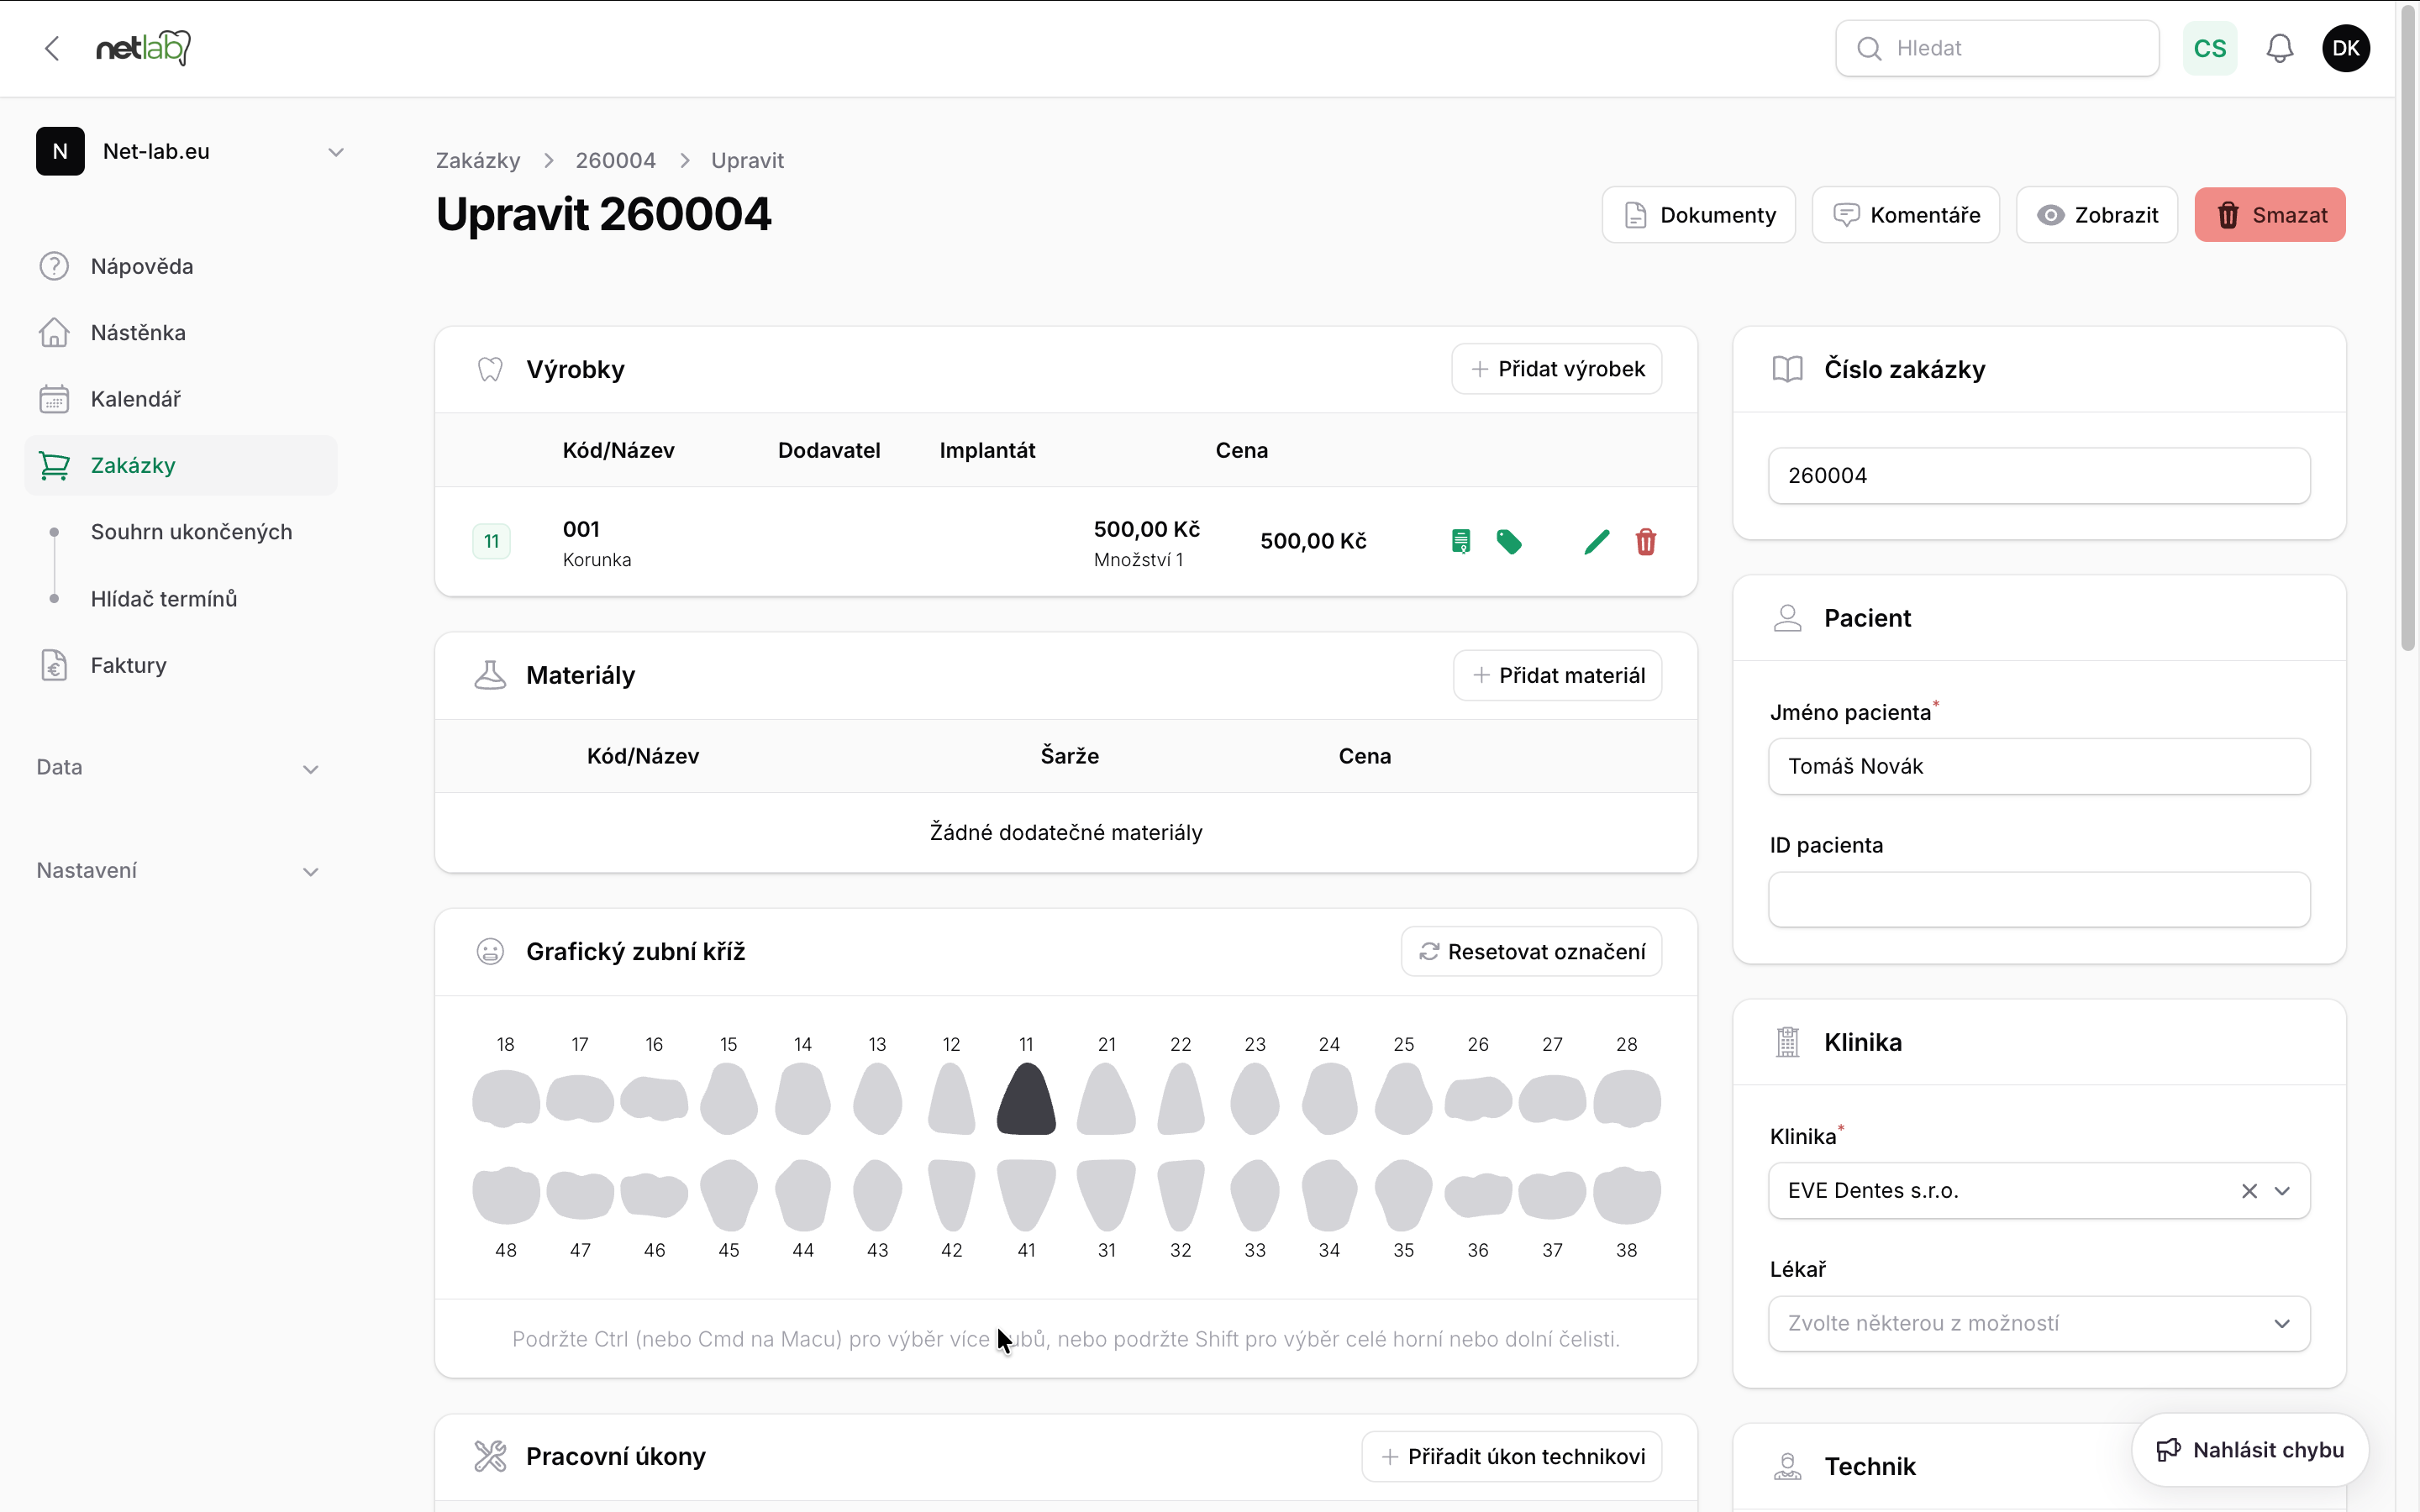Open Kalendář in the sidebar
The width and height of the screenshot is (2420, 1512).
[181, 399]
